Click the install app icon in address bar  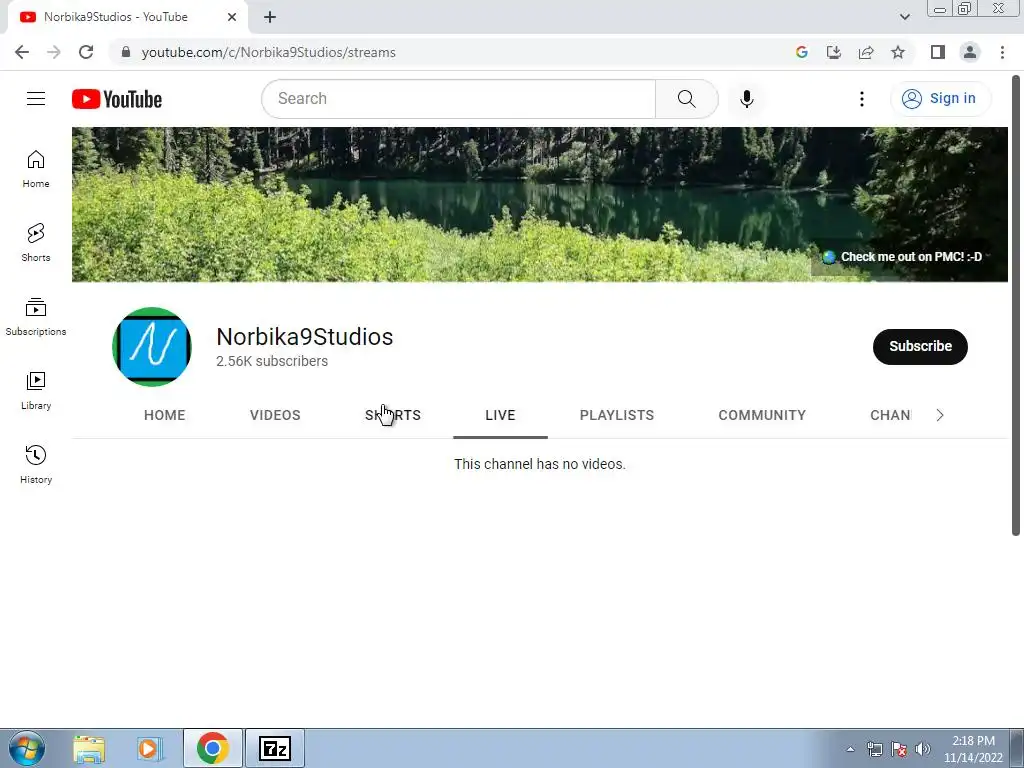[834, 52]
